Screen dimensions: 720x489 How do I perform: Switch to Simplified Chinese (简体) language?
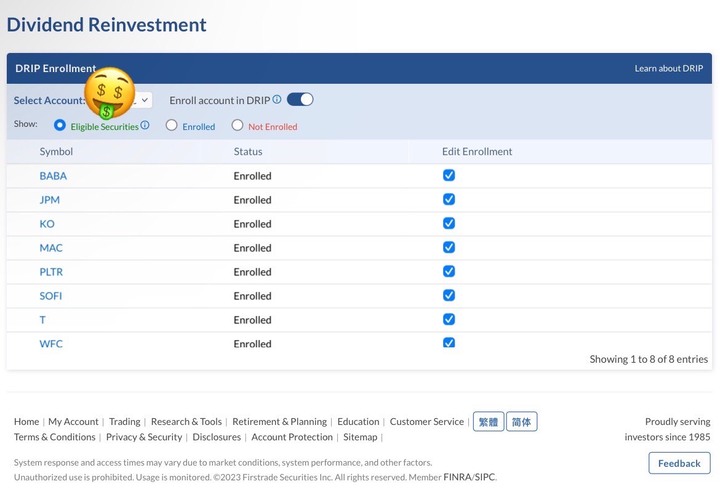(x=522, y=422)
